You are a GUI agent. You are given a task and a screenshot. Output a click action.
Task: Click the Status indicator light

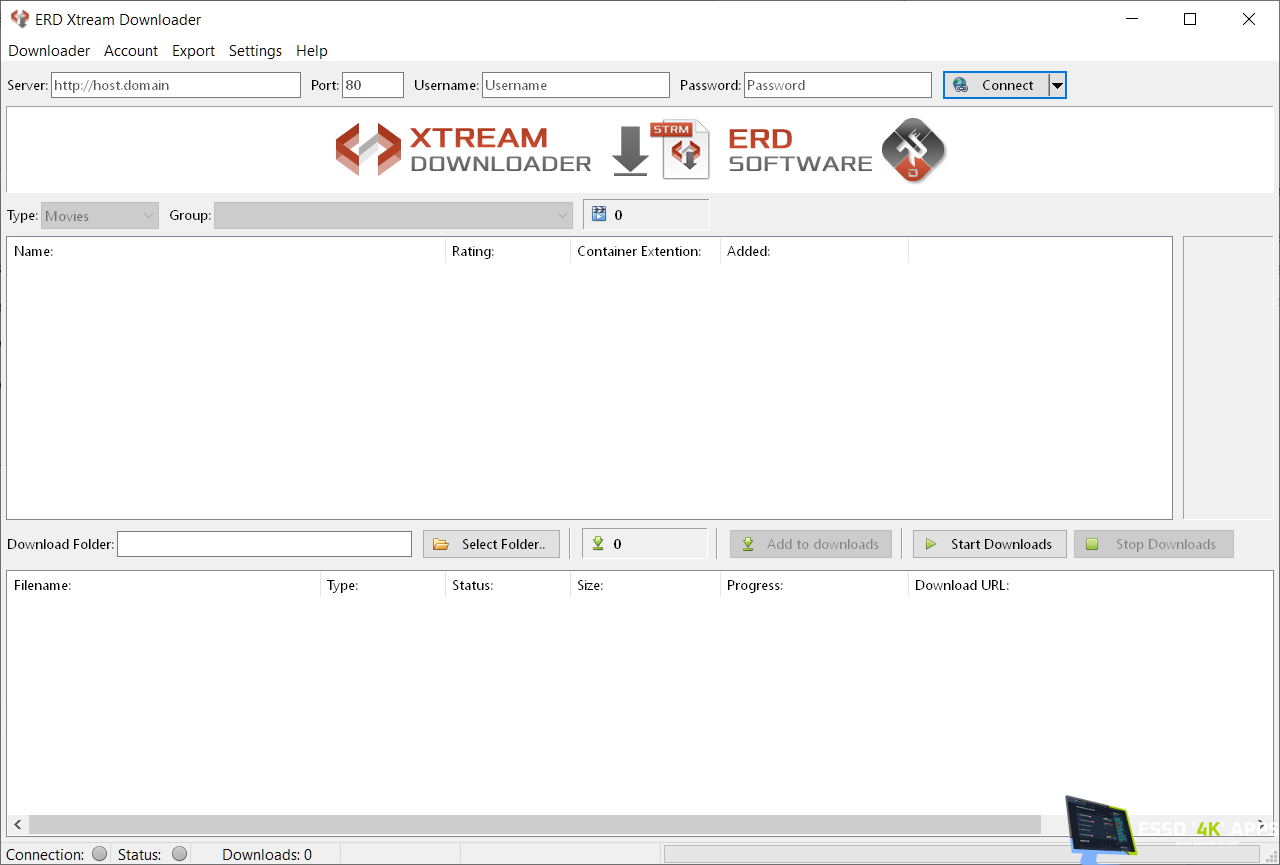[179, 853]
